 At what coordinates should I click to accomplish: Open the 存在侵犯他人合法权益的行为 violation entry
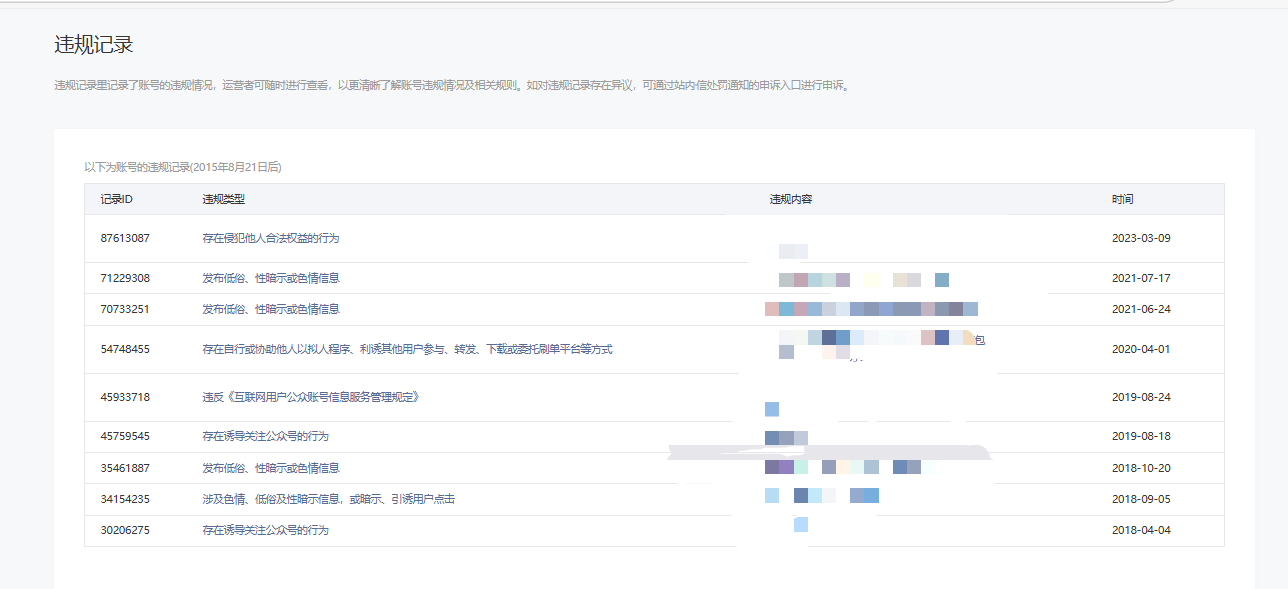pos(270,238)
